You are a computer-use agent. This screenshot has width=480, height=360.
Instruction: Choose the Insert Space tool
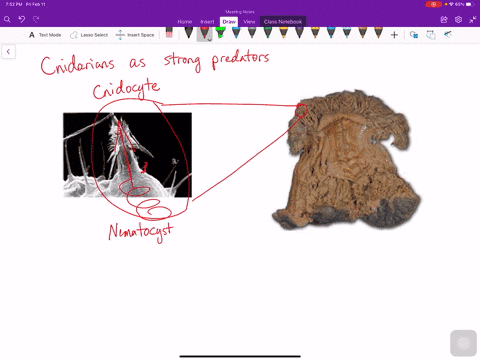[135, 35]
